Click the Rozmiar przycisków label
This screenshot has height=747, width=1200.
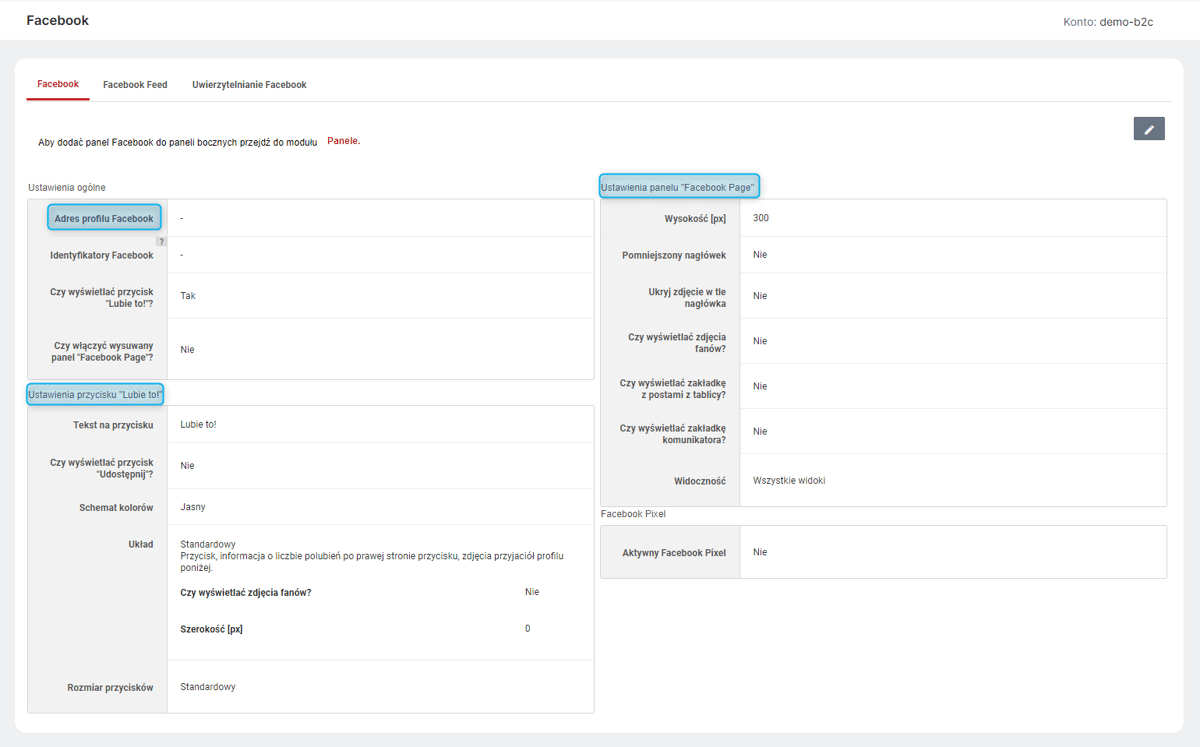(x=110, y=687)
